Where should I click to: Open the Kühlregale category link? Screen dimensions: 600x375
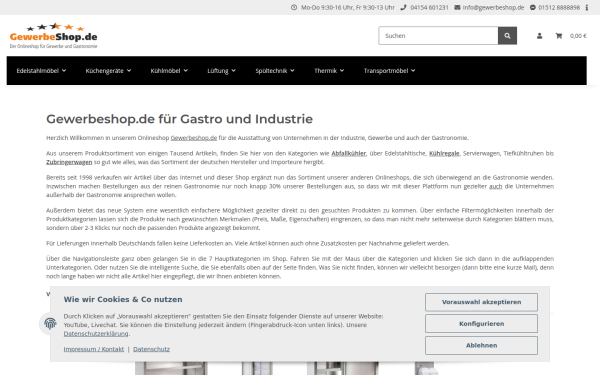point(444,153)
